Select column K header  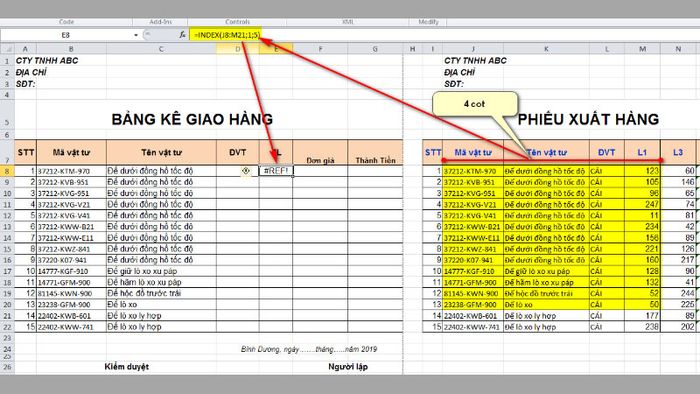546,49
